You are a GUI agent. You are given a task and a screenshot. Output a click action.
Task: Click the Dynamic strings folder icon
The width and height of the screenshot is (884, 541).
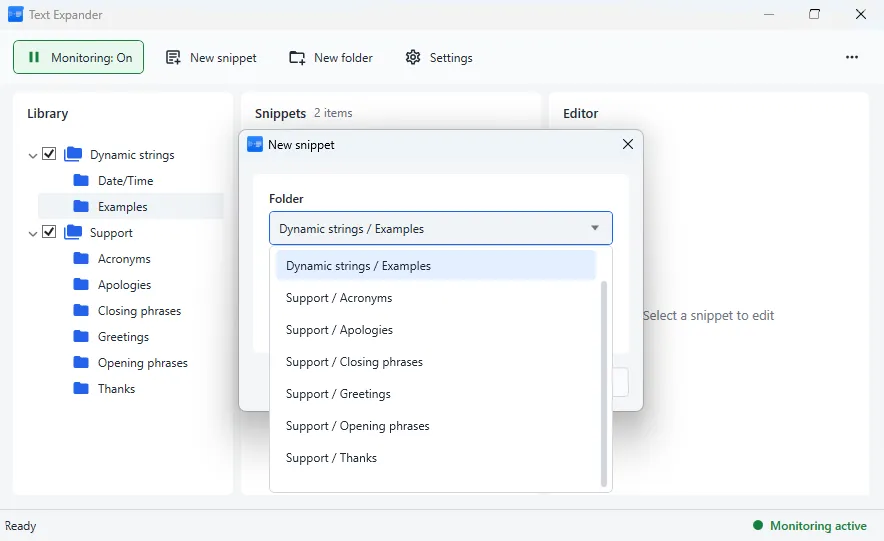coord(73,154)
